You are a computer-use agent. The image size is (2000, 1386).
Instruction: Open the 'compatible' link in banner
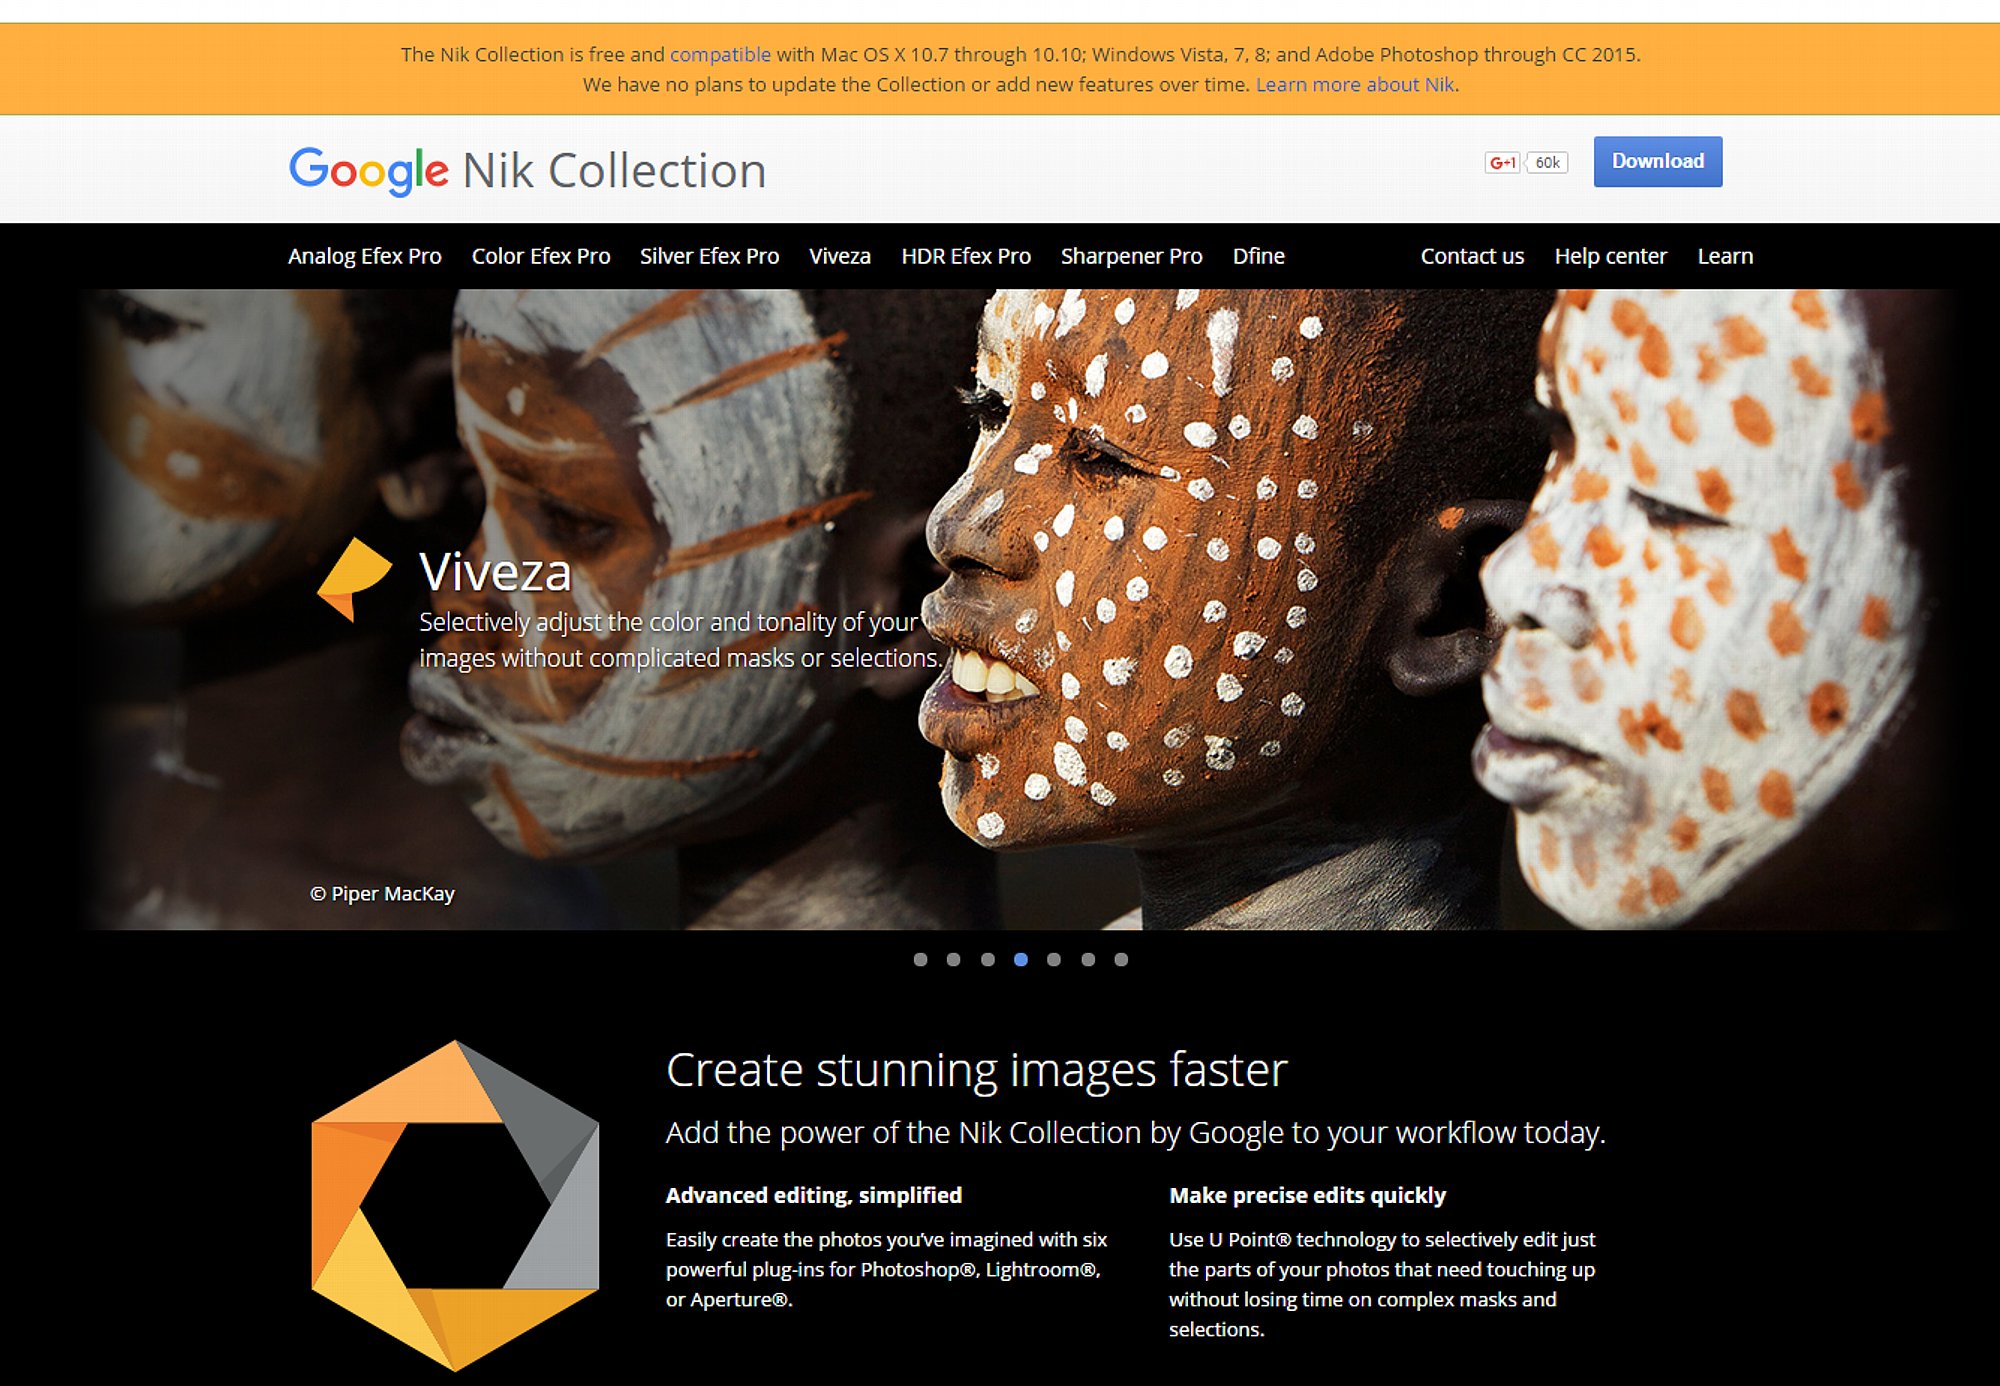pyautogui.click(x=719, y=55)
